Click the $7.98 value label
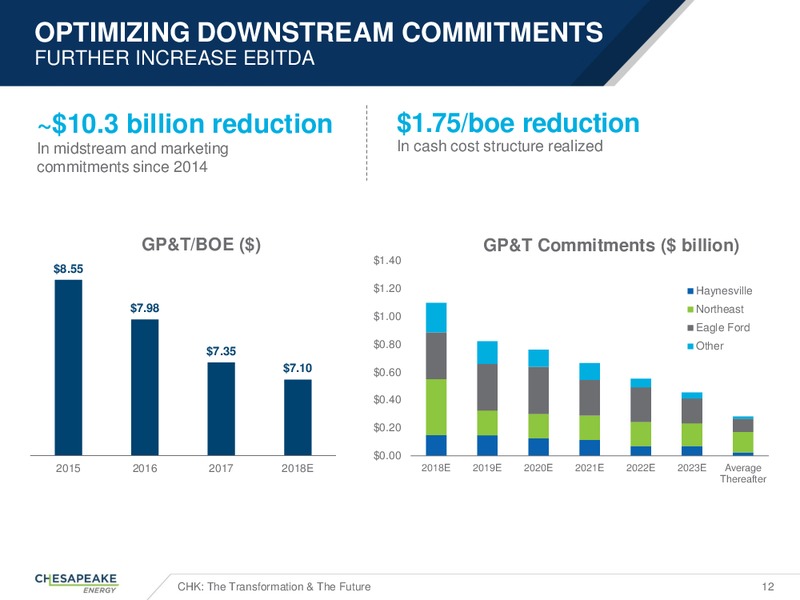The width and height of the screenshot is (800, 600). [x=145, y=308]
